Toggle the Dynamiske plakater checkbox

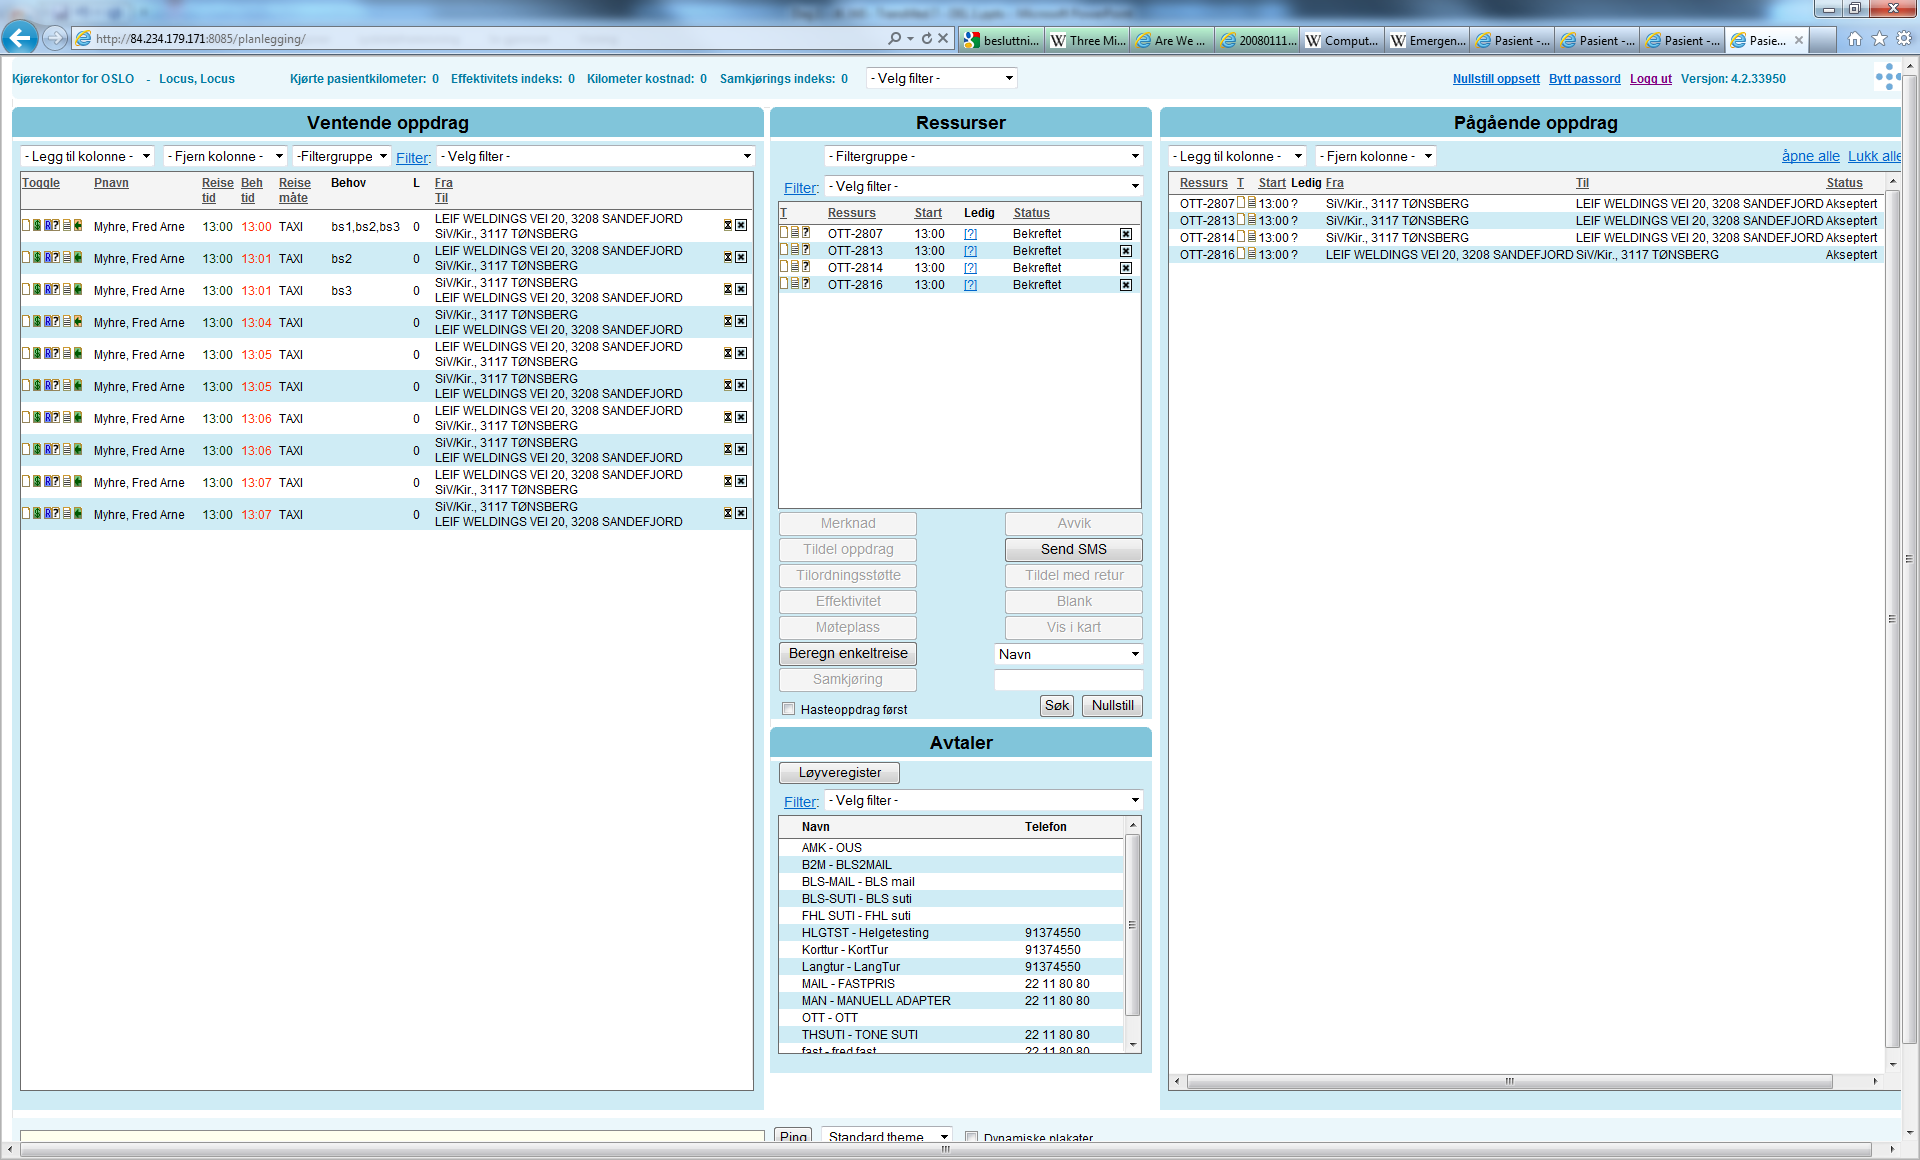(x=971, y=1137)
